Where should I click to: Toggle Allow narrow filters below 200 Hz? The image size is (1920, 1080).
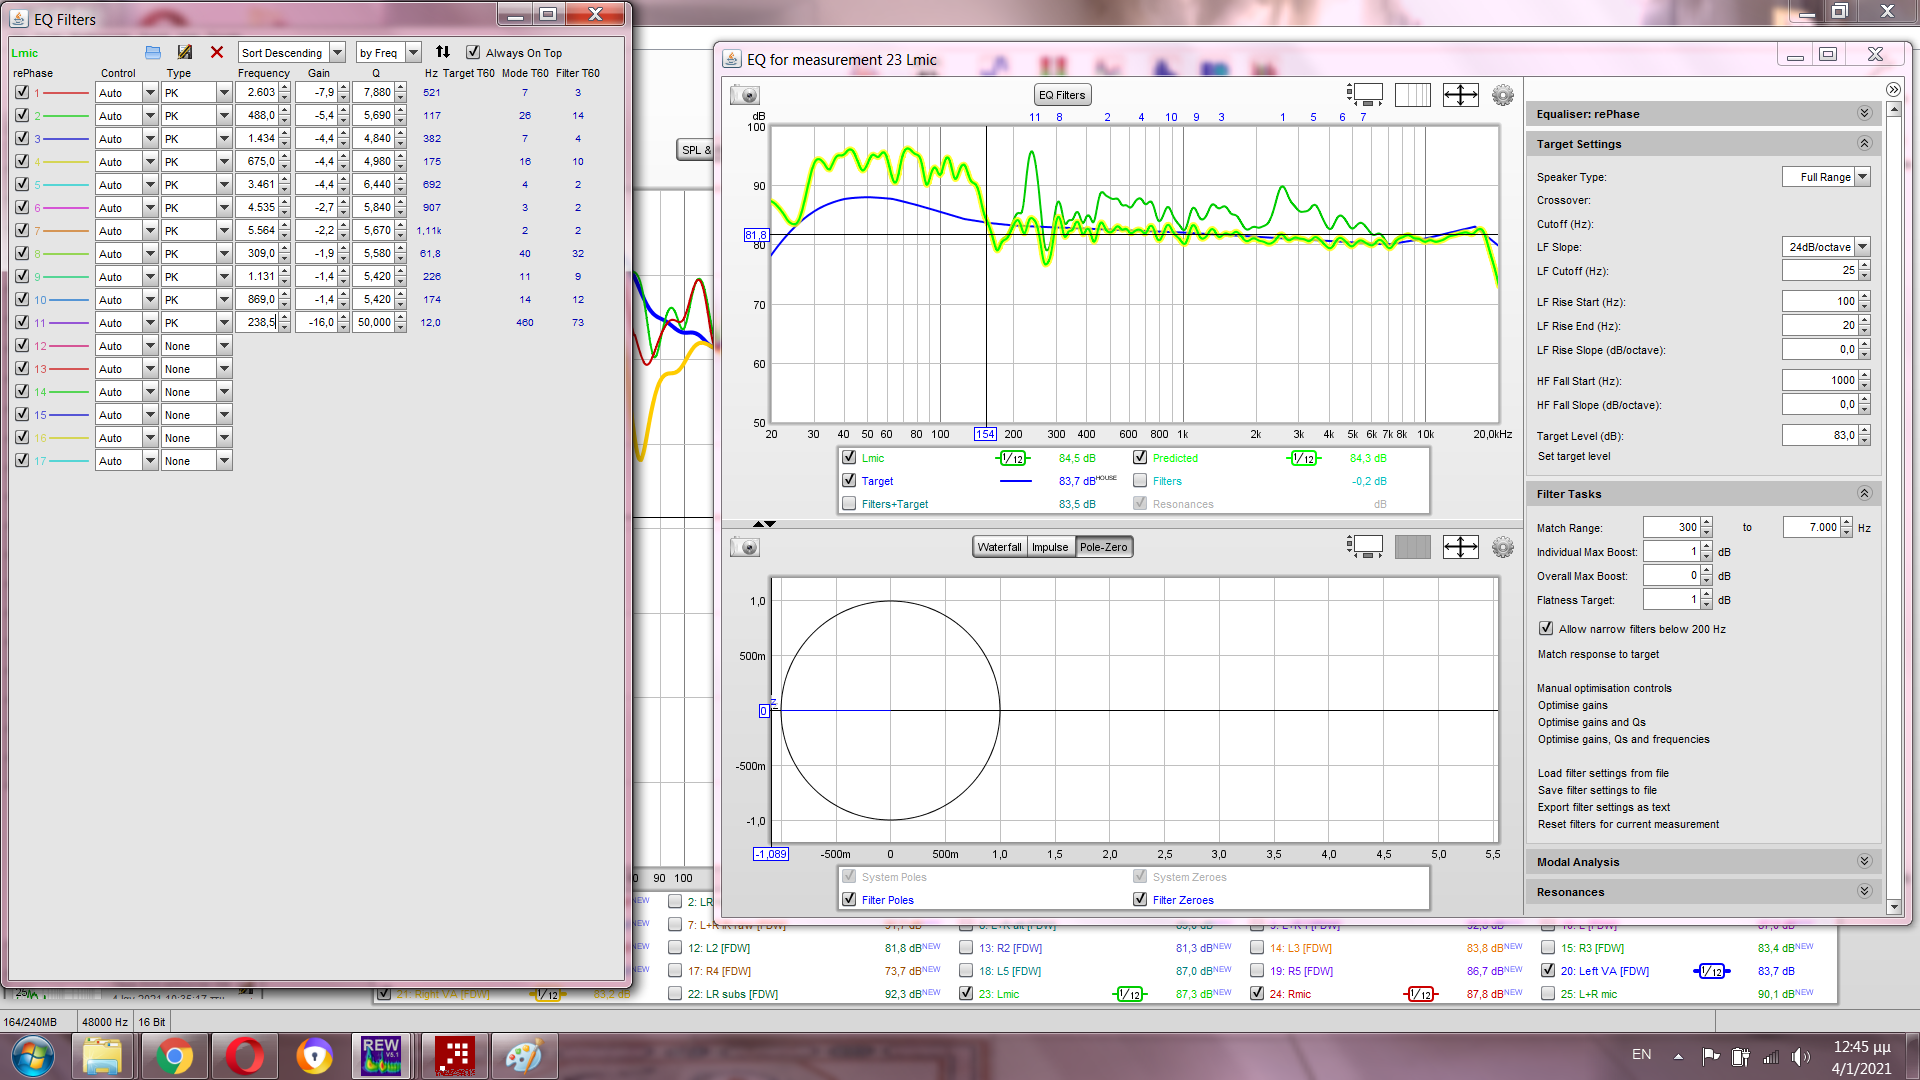point(1546,628)
